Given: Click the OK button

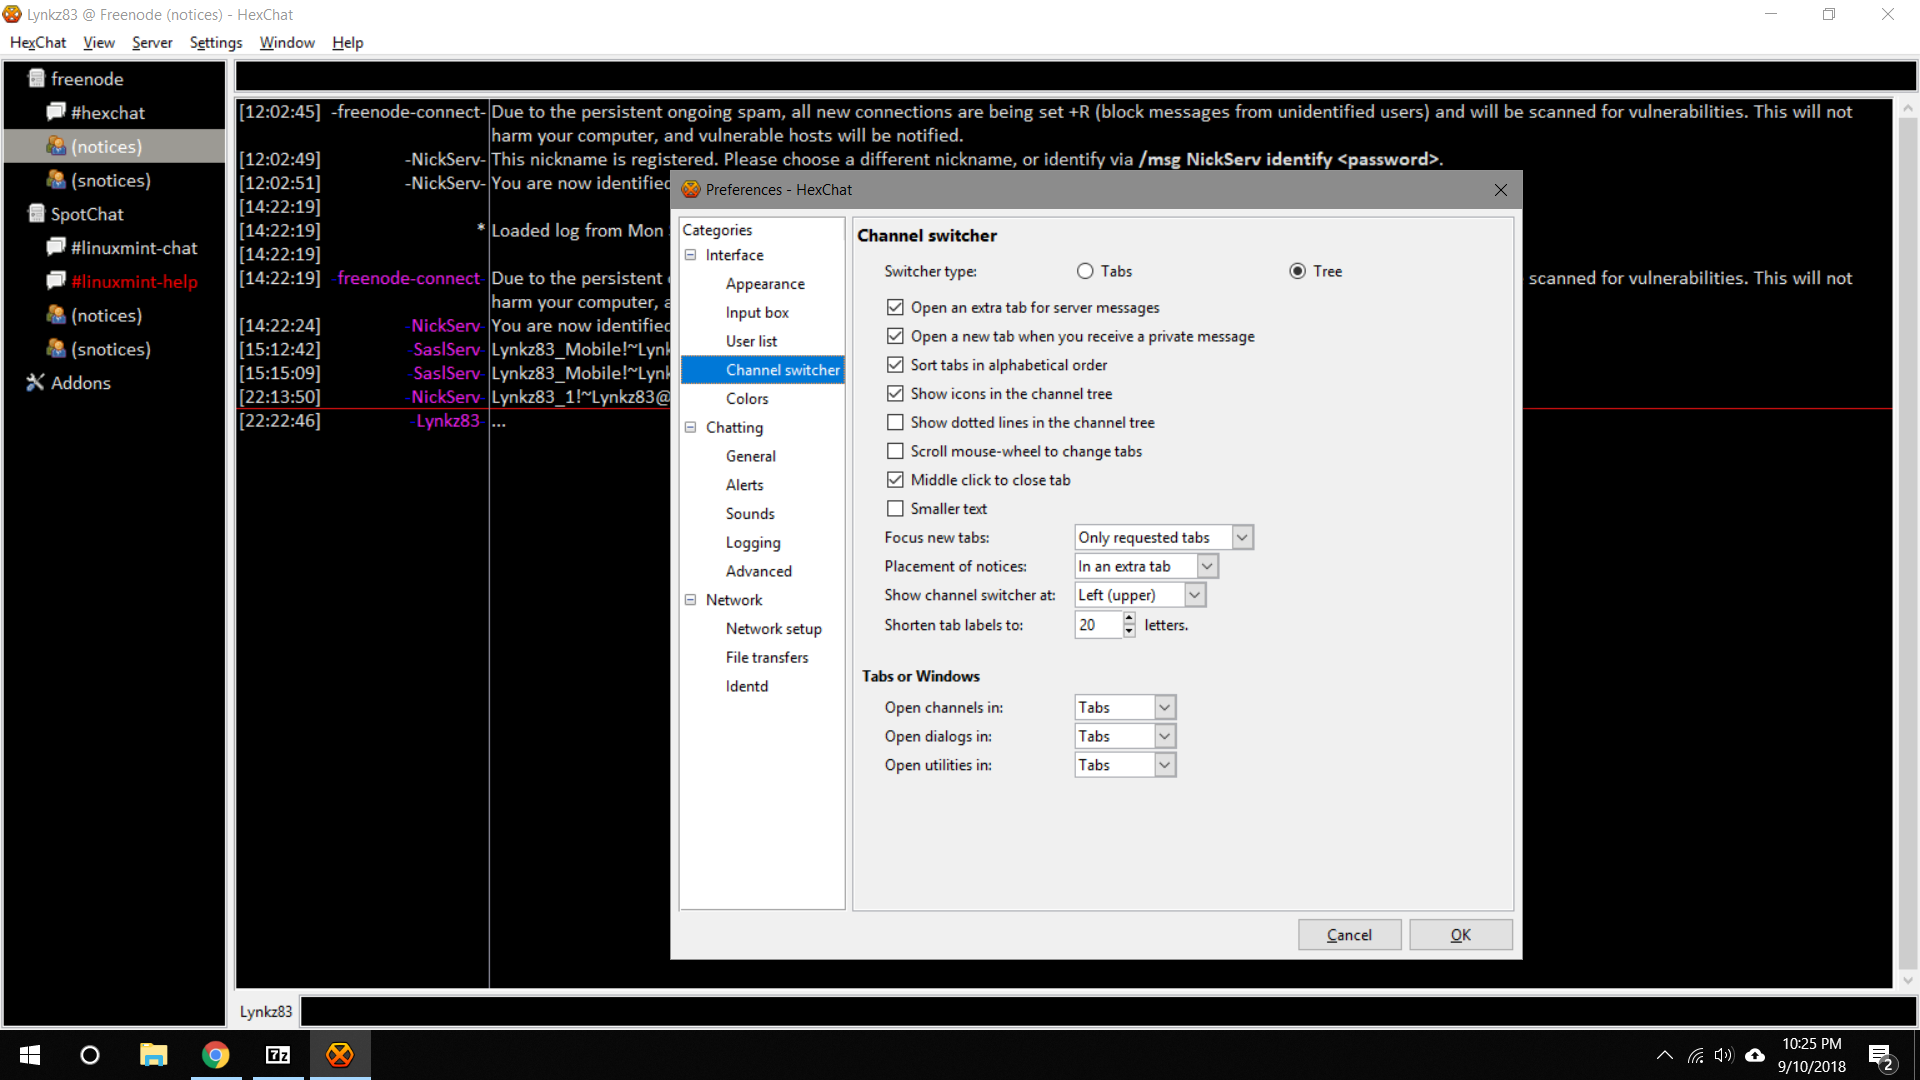Looking at the screenshot, I should tap(1461, 935).
